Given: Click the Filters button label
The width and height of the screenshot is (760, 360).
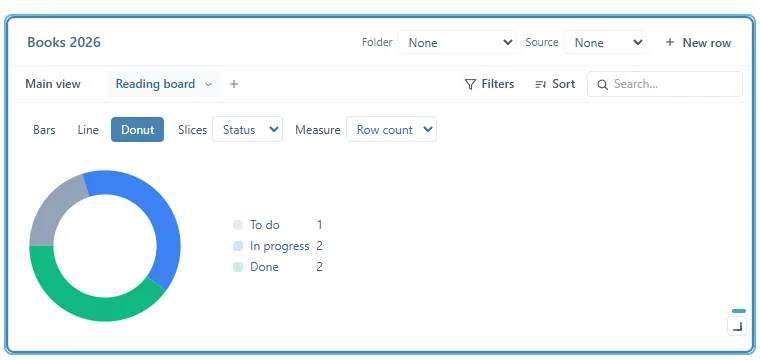Looking at the screenshot, I should pos(498,84).
